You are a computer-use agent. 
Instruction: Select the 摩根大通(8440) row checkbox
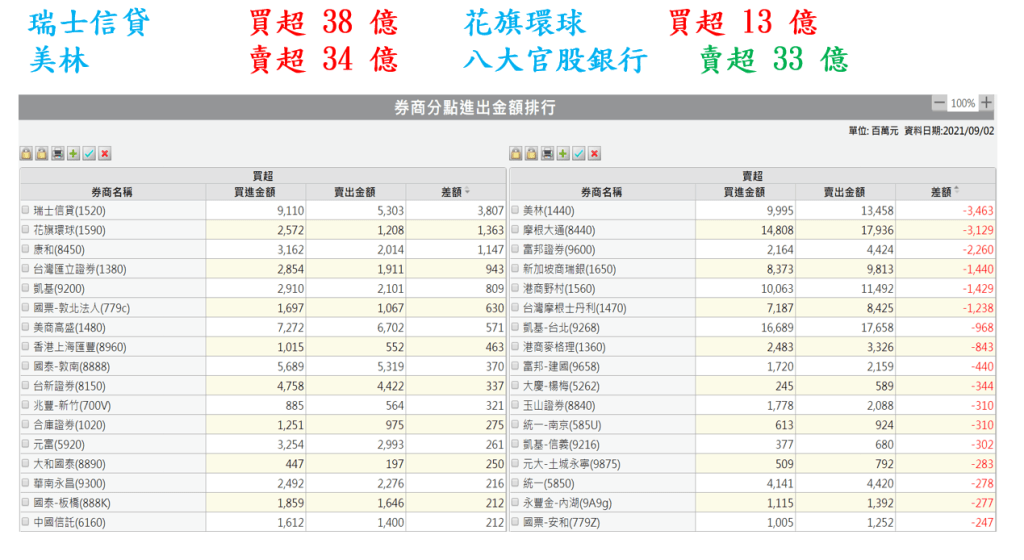516,230
